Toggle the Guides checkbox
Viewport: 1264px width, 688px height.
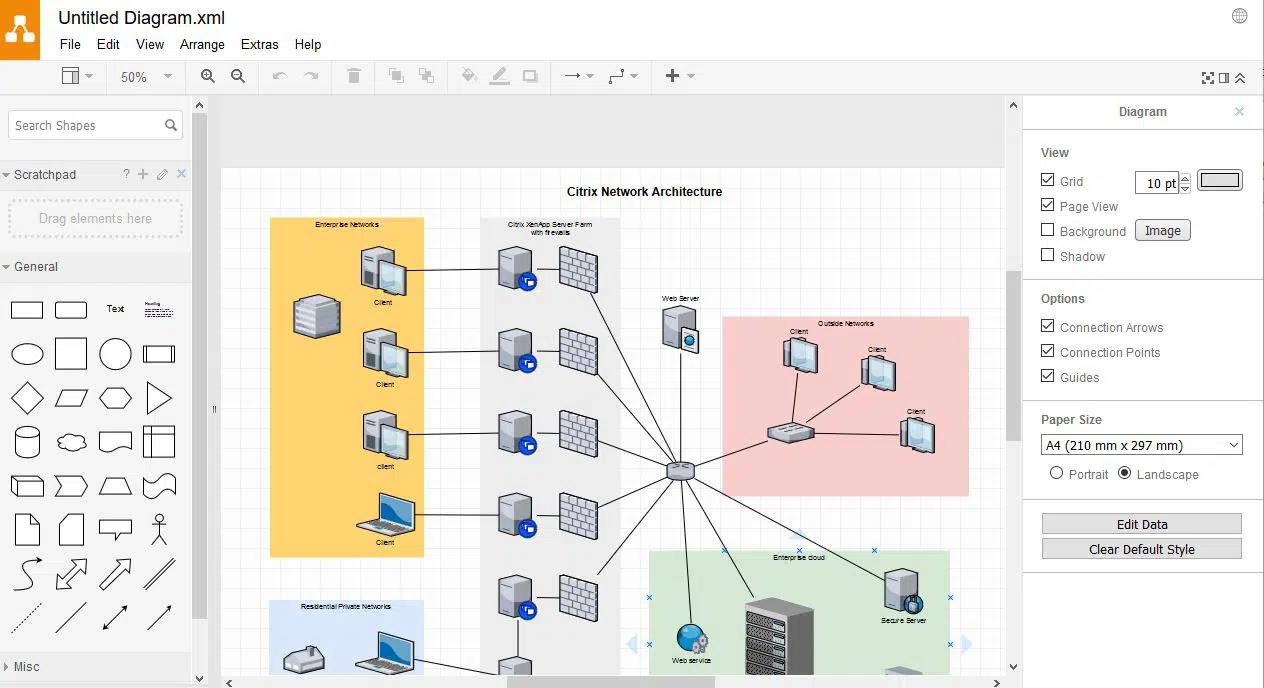1048,376
